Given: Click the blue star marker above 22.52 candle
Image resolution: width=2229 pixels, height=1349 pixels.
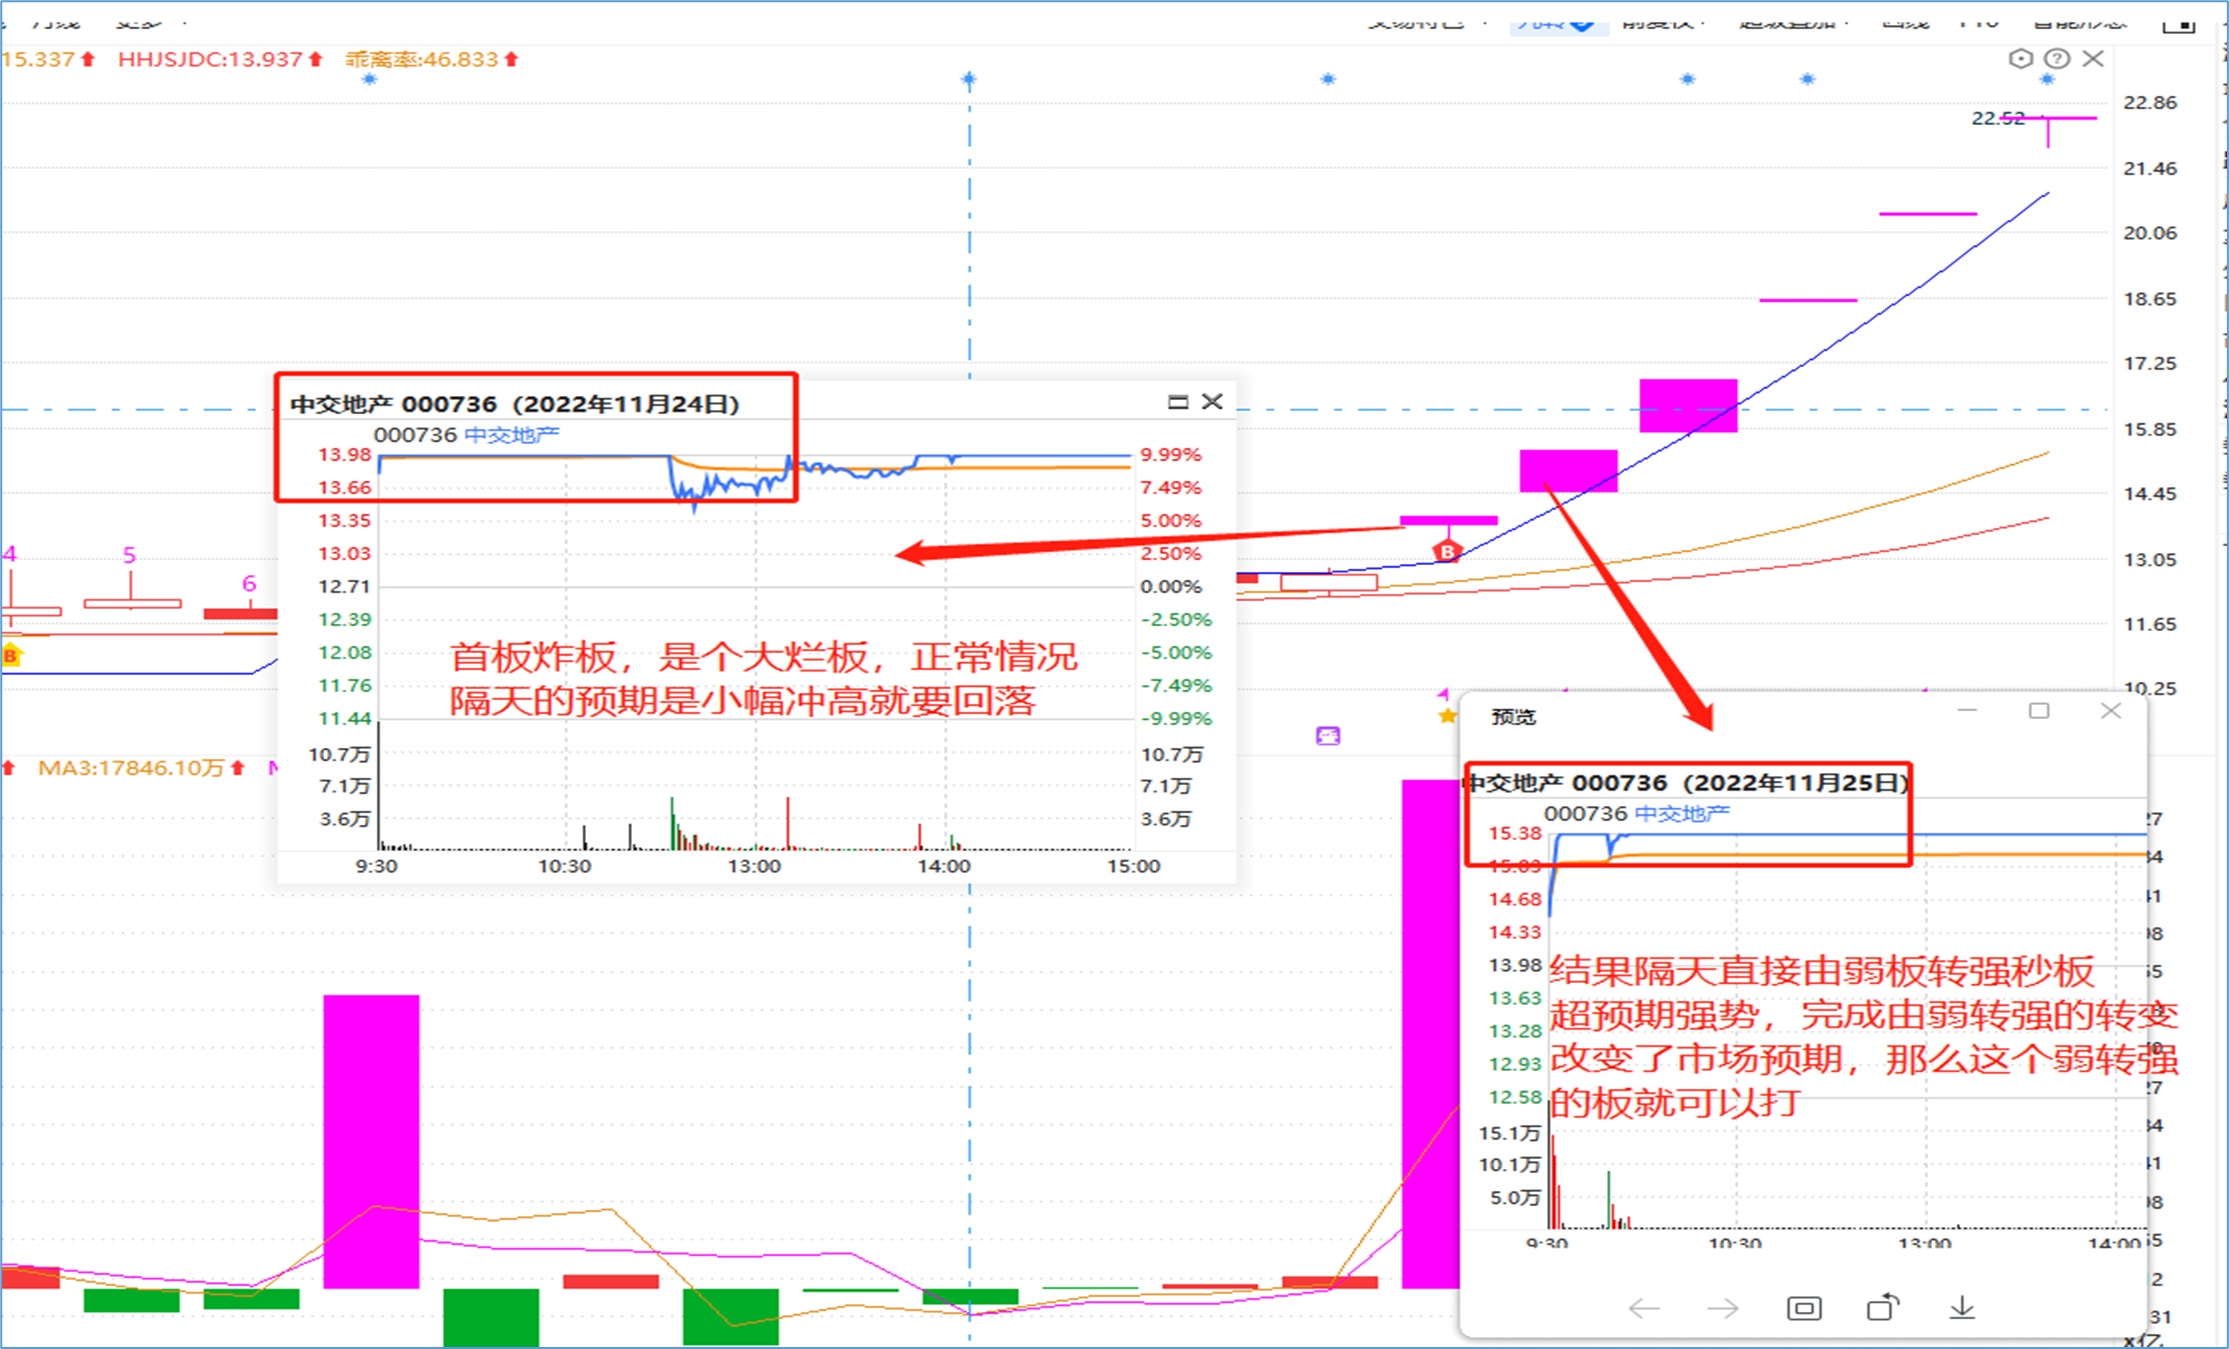Looking at the screenshot, I should (x=2047, y=79).
